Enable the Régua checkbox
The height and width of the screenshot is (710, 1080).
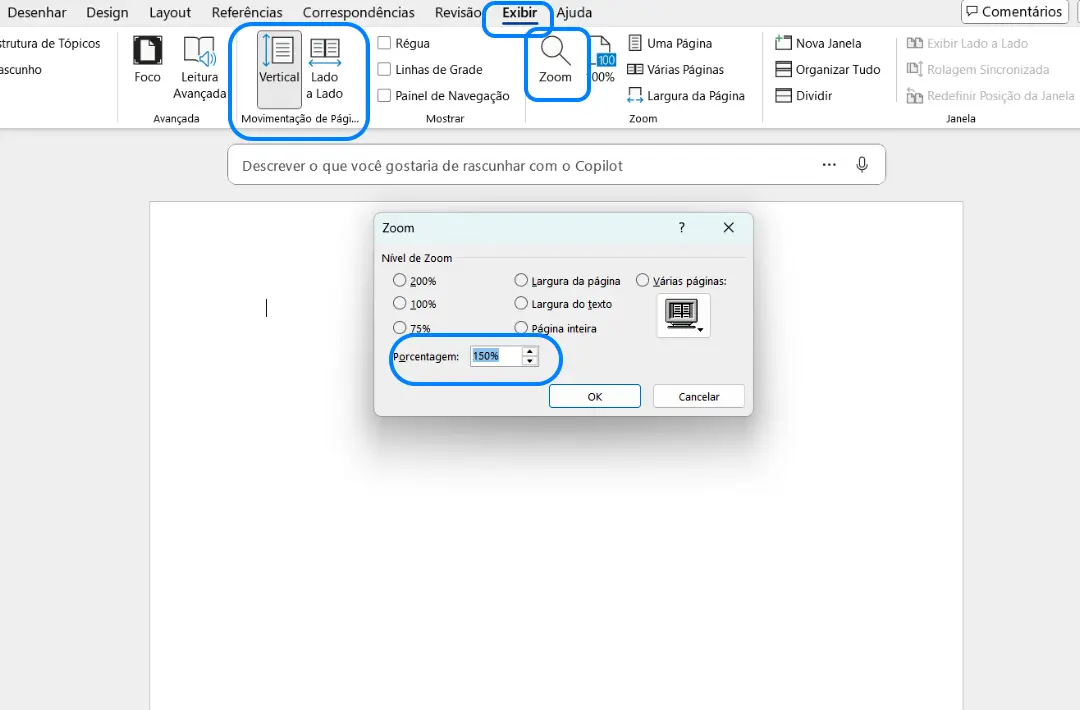(x=384, y=42)
